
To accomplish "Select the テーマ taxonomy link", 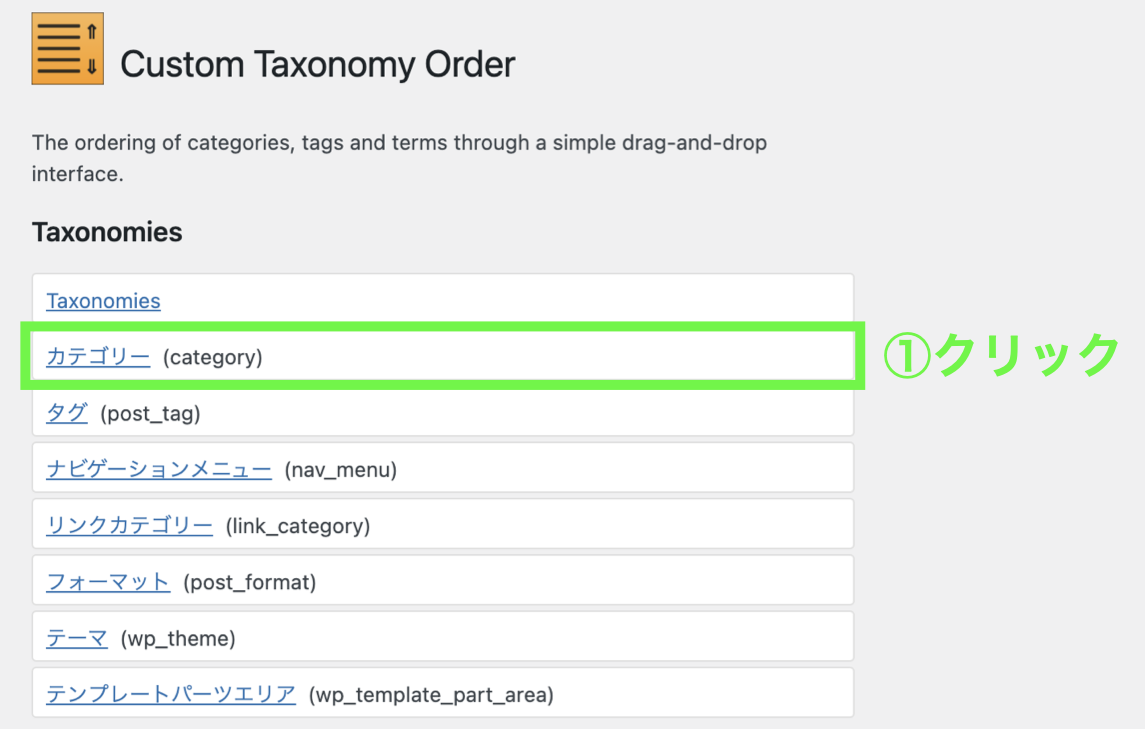I will [x=77, y=637].
